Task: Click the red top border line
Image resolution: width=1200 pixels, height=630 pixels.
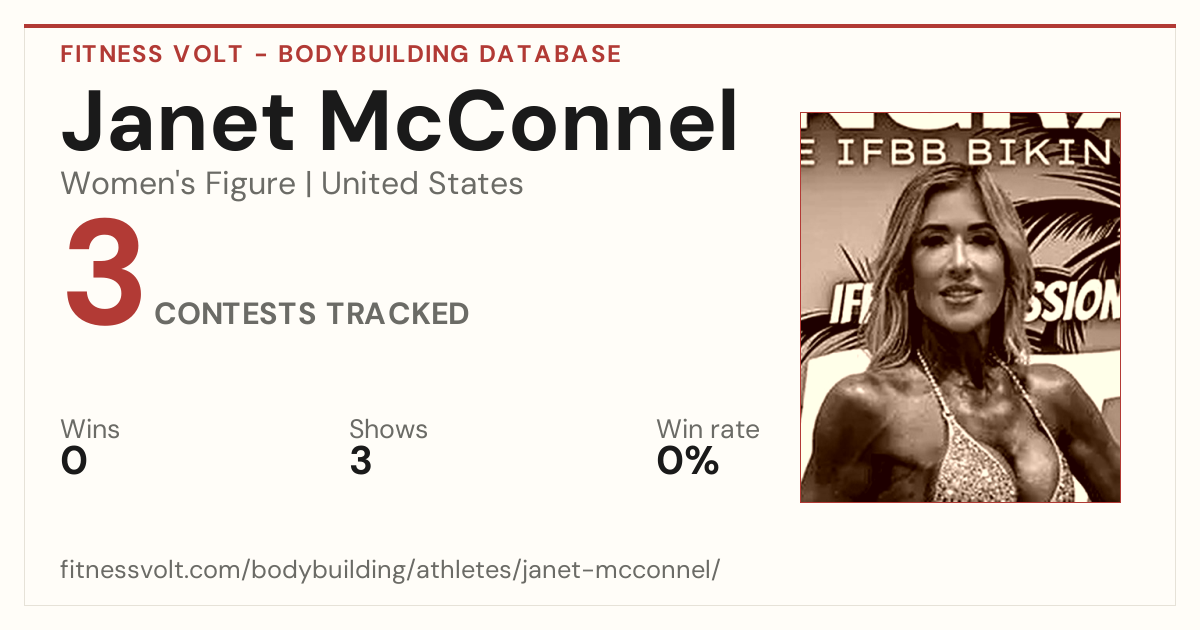Action: [x=600, y=26]
